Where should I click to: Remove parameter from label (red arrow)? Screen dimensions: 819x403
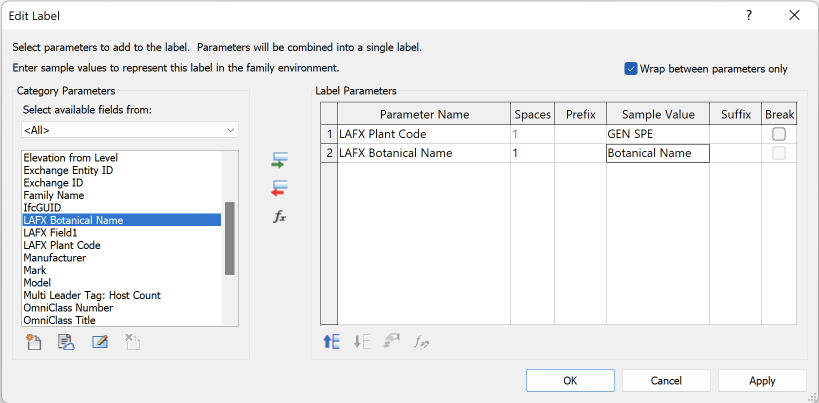(x=280, y=188)
